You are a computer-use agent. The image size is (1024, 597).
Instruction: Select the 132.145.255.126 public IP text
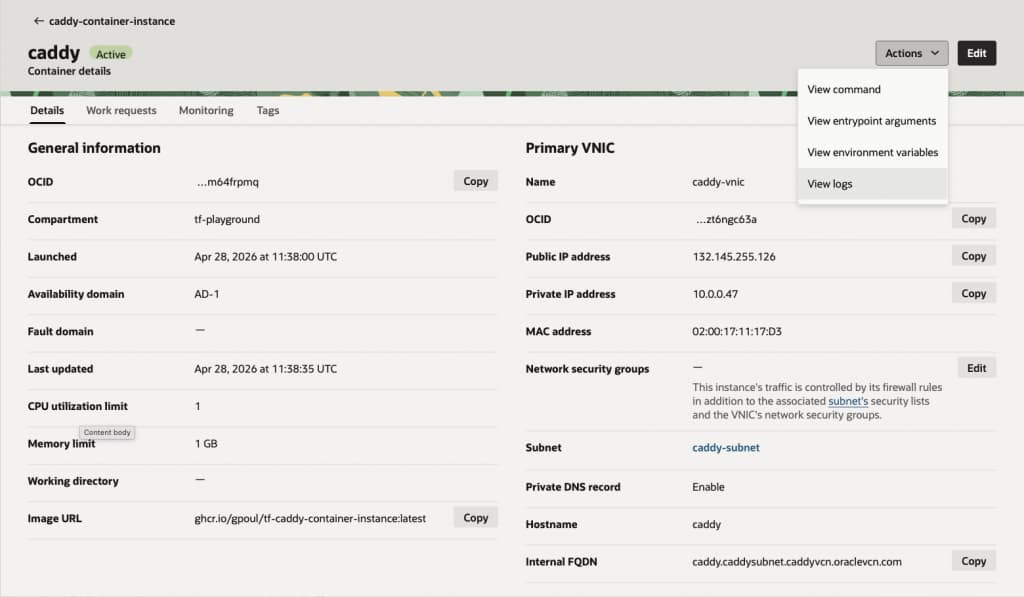734,257
